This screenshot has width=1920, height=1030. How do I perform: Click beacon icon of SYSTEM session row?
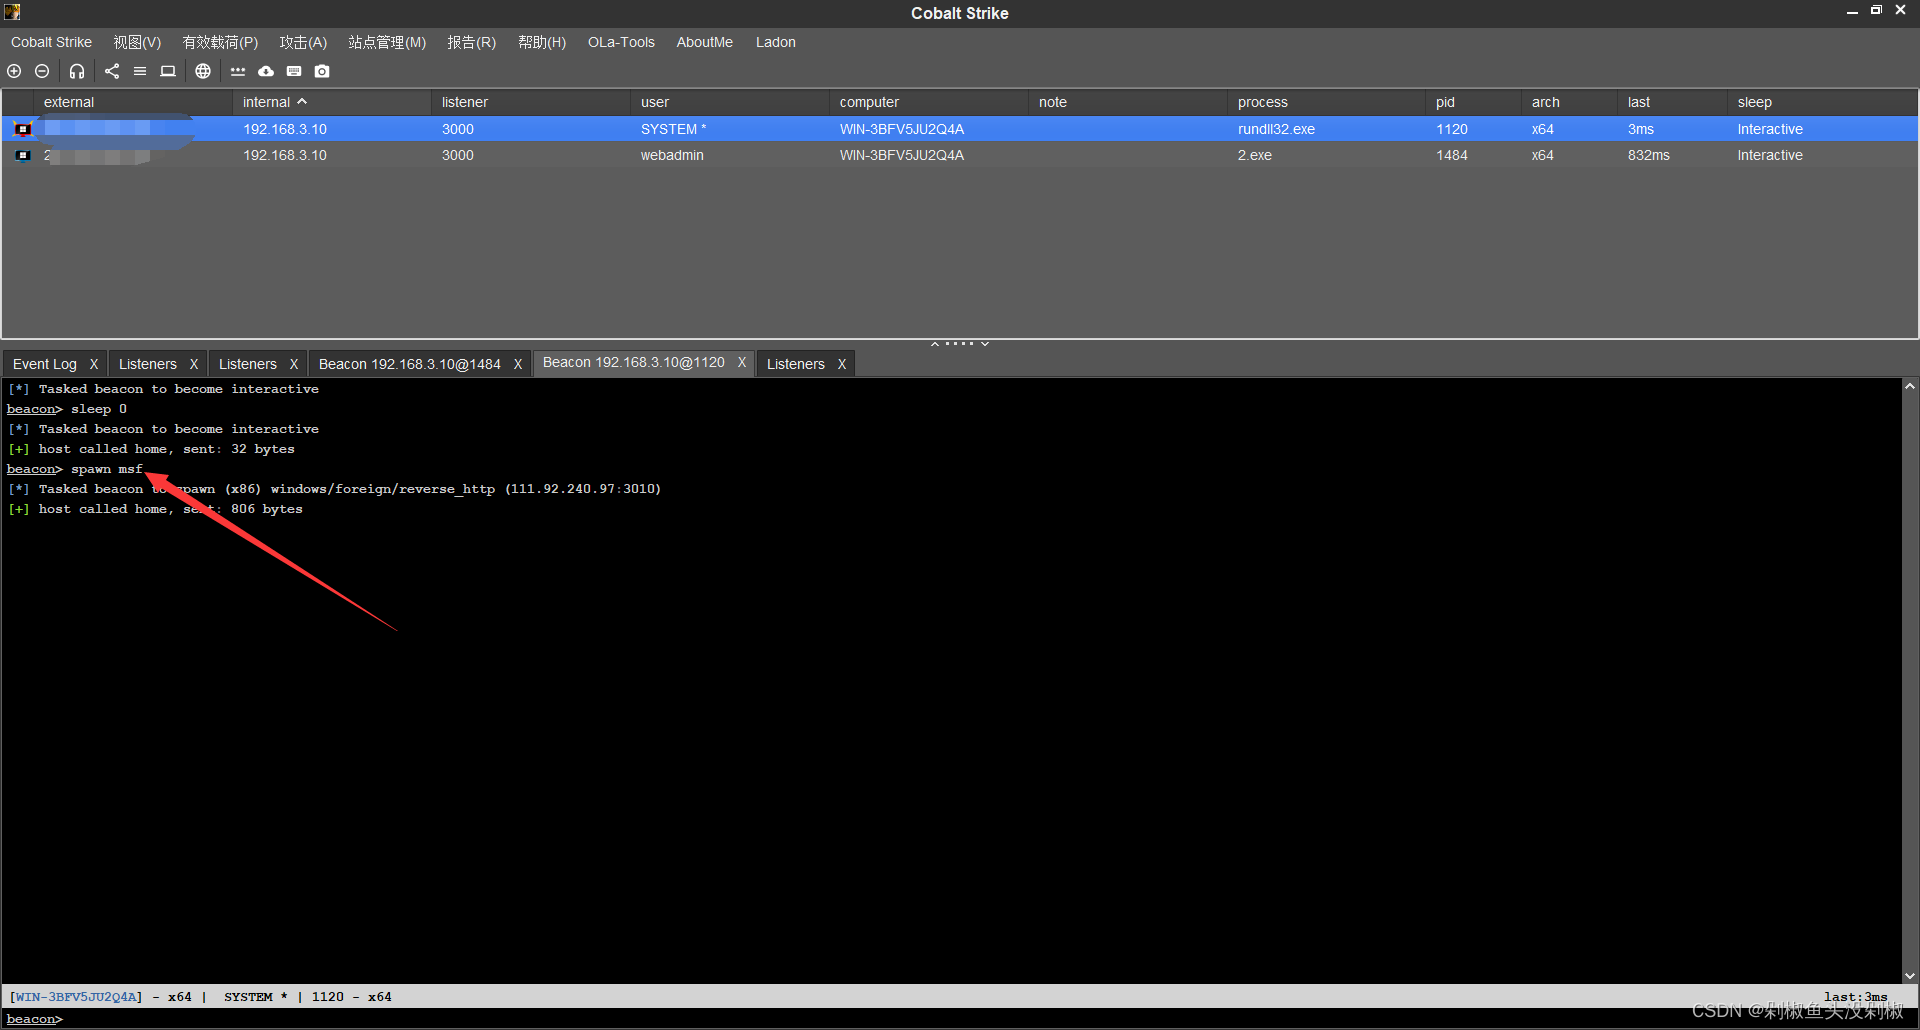[22, 129]
